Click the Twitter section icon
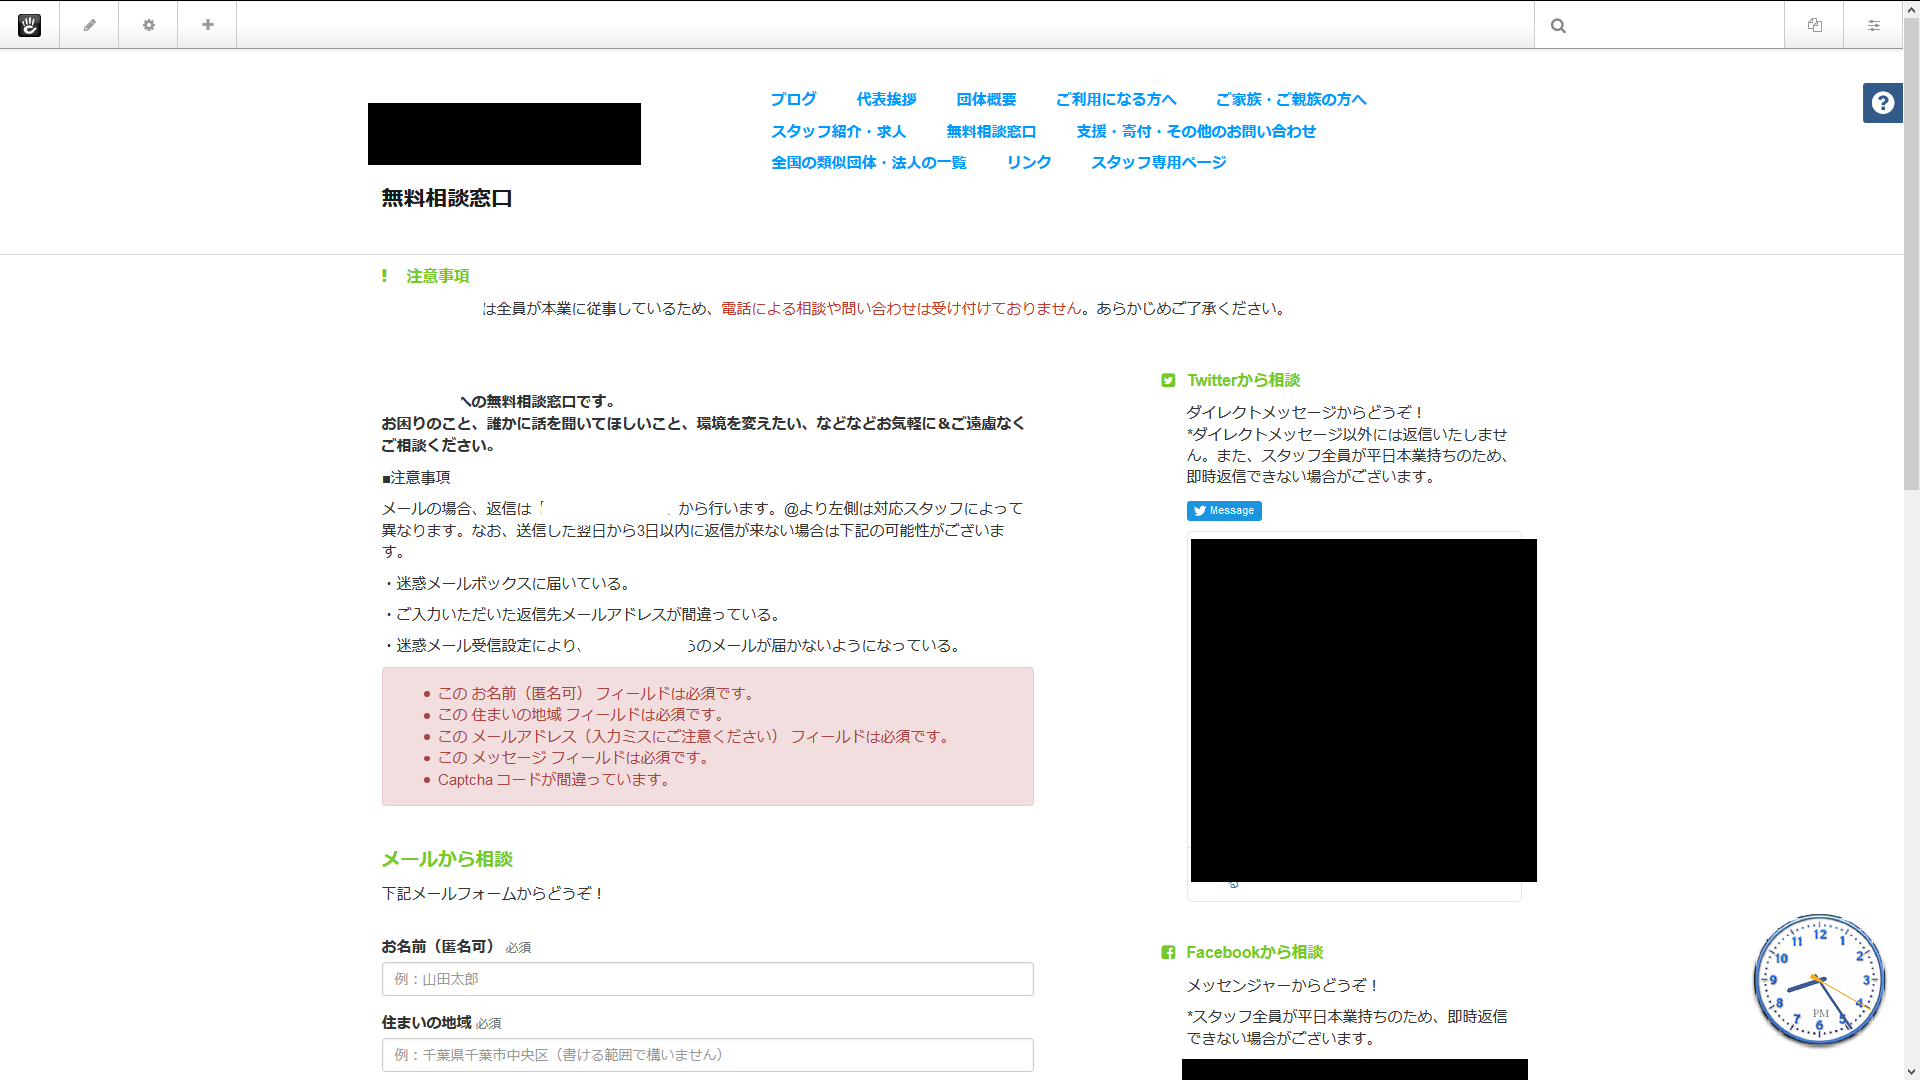1920x1080 pixels. pyautogui.click(x=1168, y=380)
